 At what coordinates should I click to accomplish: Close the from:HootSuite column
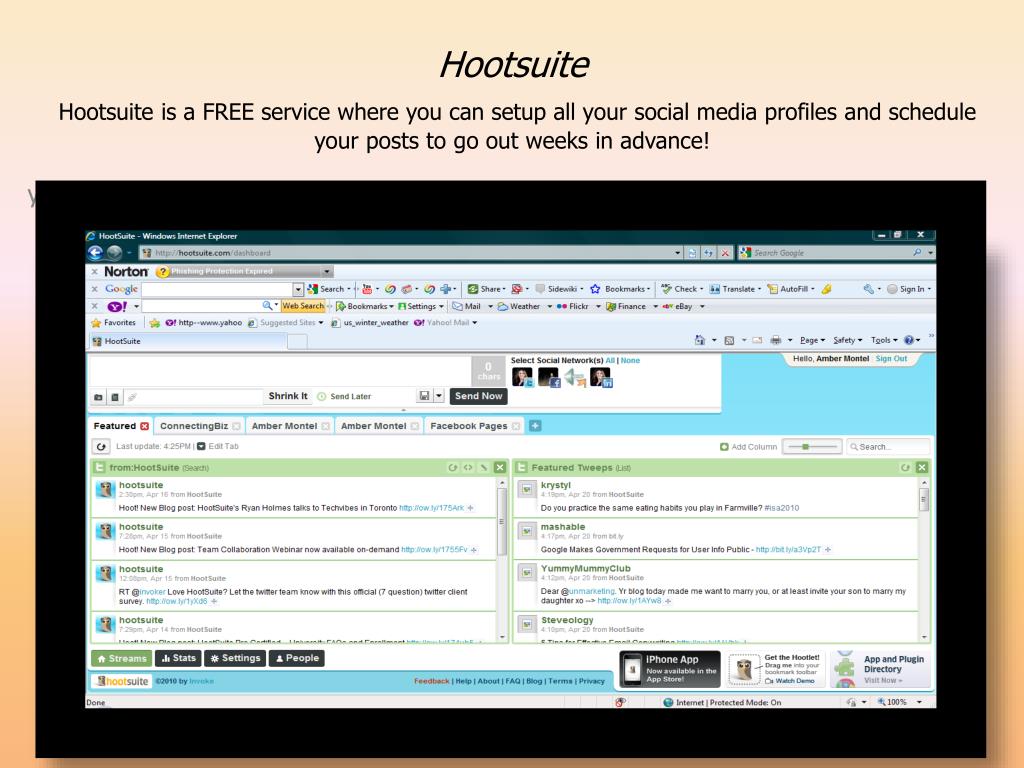[500, 468]
